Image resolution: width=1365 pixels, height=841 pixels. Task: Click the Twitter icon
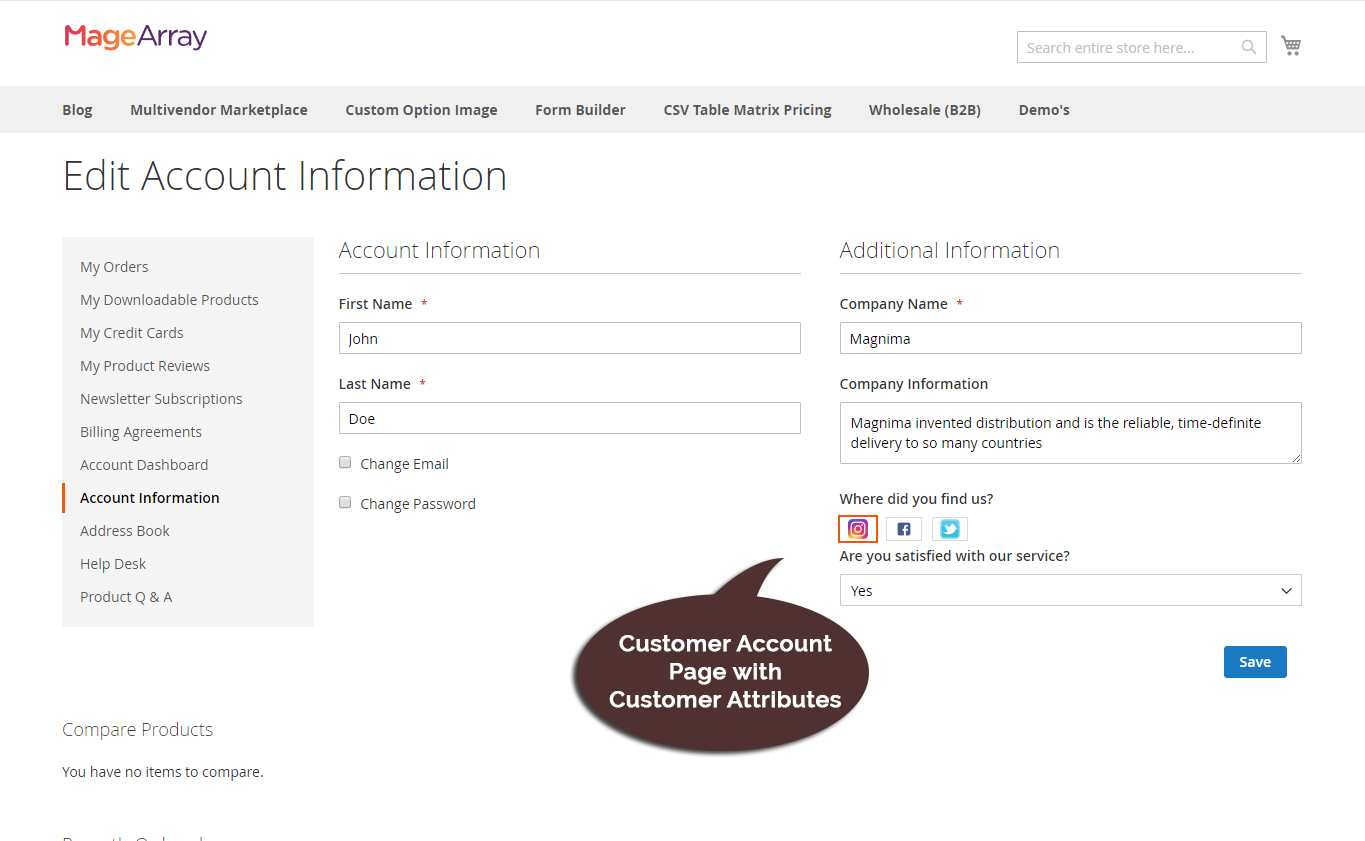tap(949, 528)
